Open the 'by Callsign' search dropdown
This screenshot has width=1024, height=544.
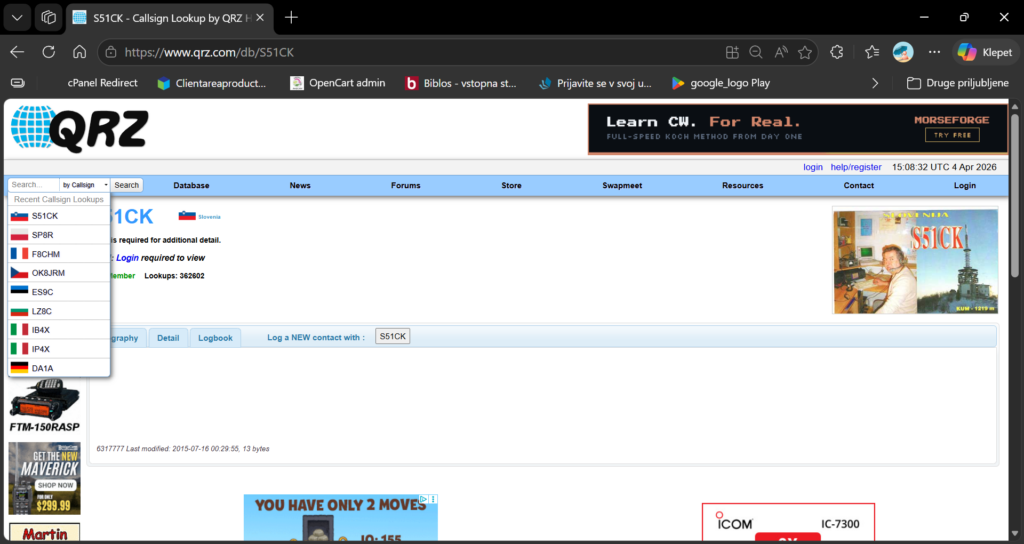tap(85, 185)
